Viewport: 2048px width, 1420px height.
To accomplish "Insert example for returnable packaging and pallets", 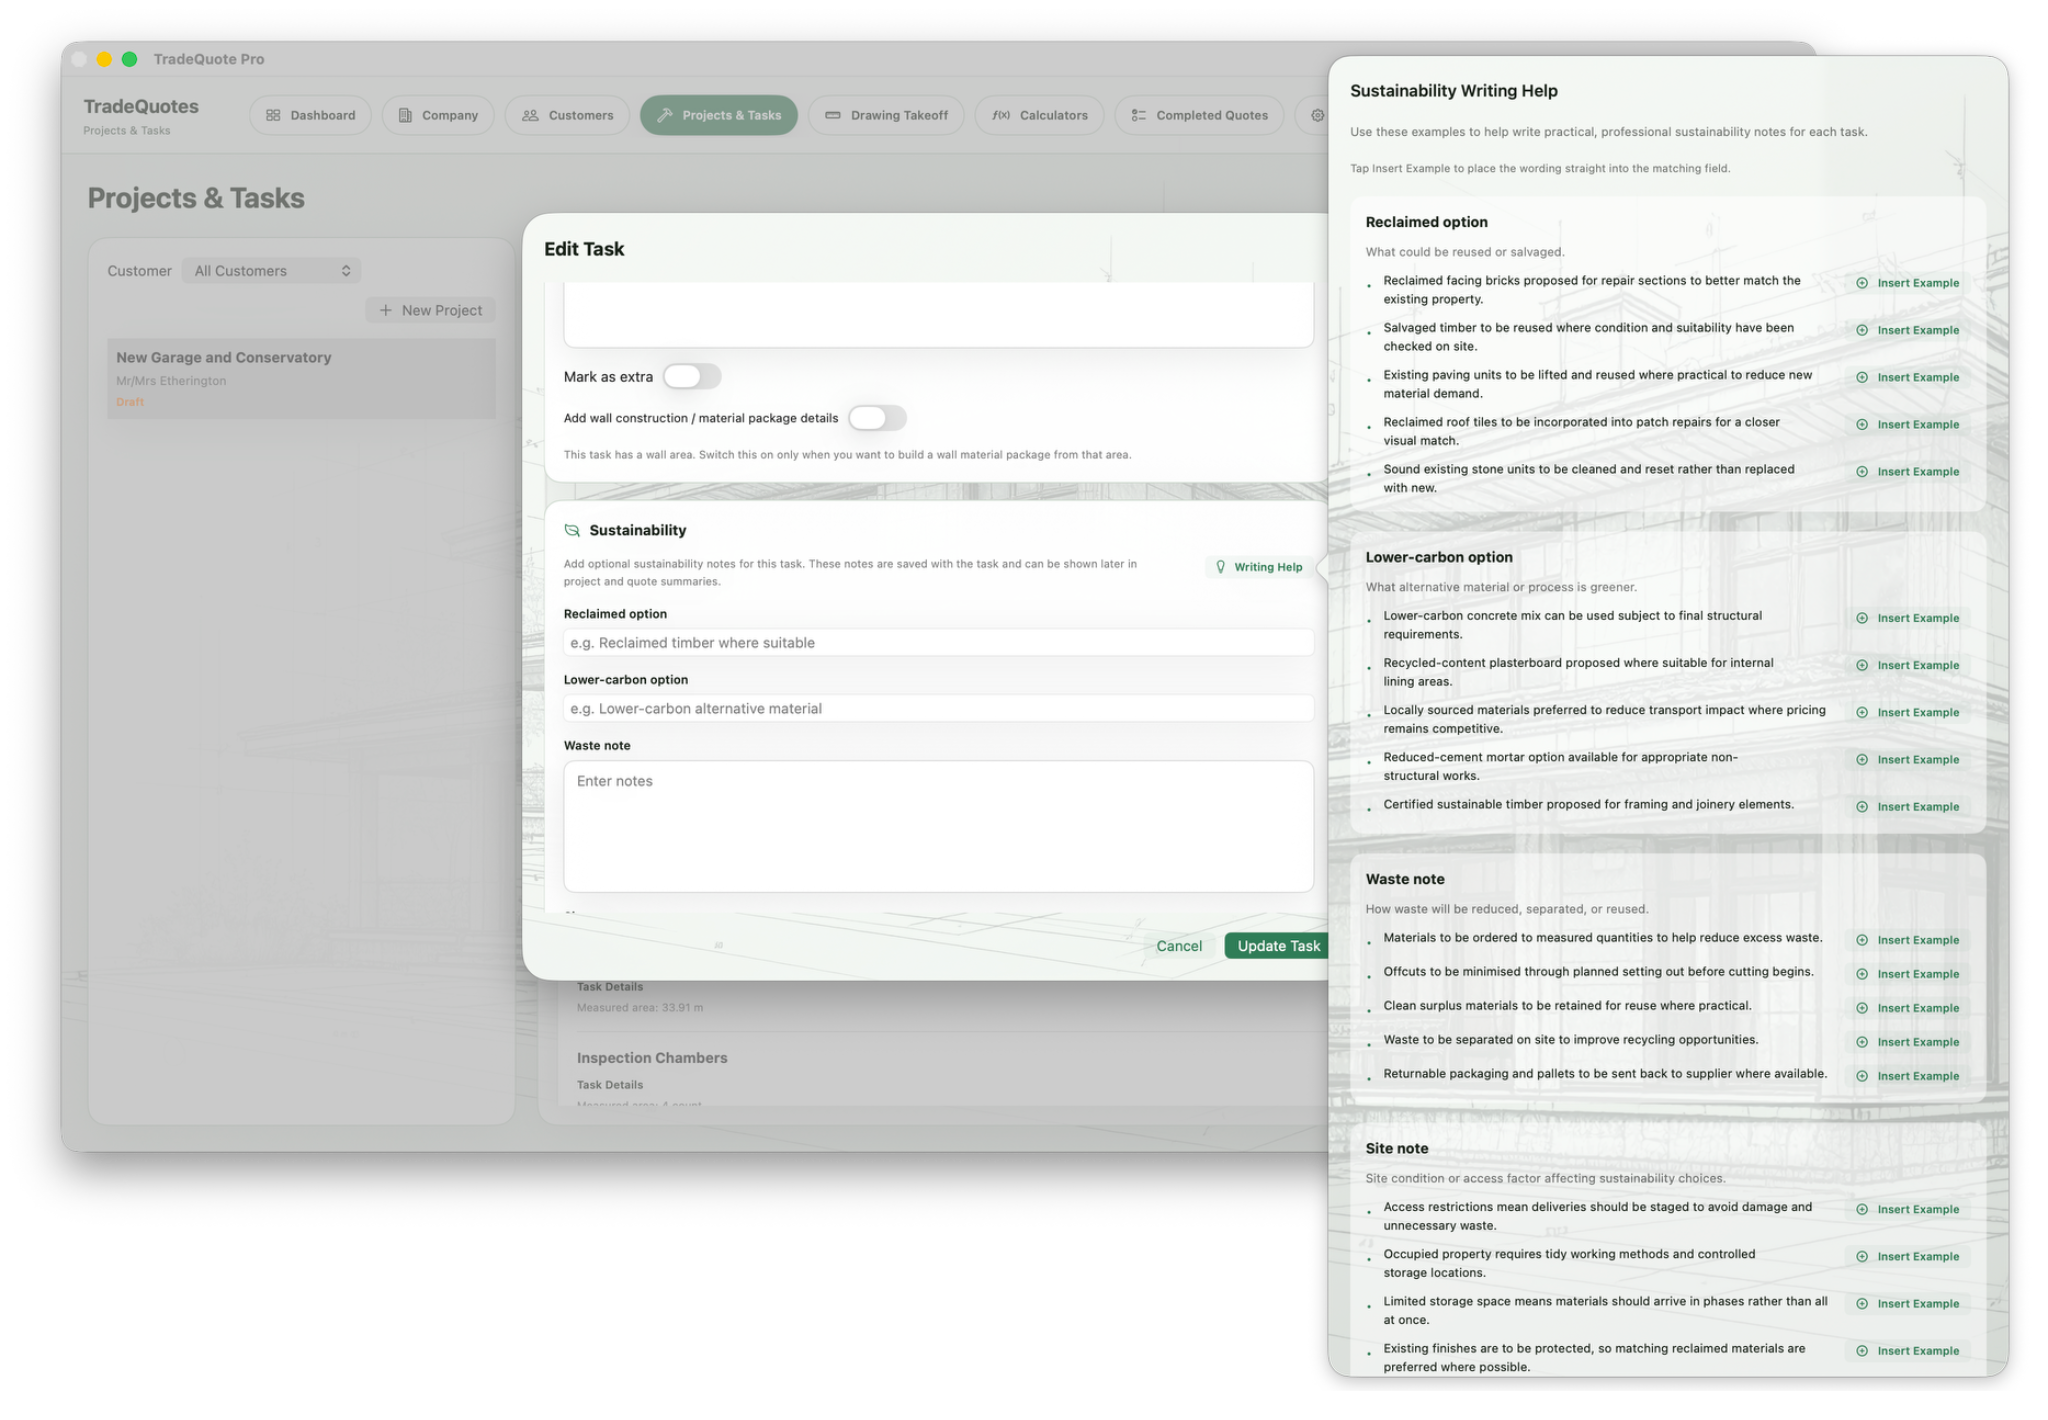I will pyautogui.click(x=1908, y=1076).
